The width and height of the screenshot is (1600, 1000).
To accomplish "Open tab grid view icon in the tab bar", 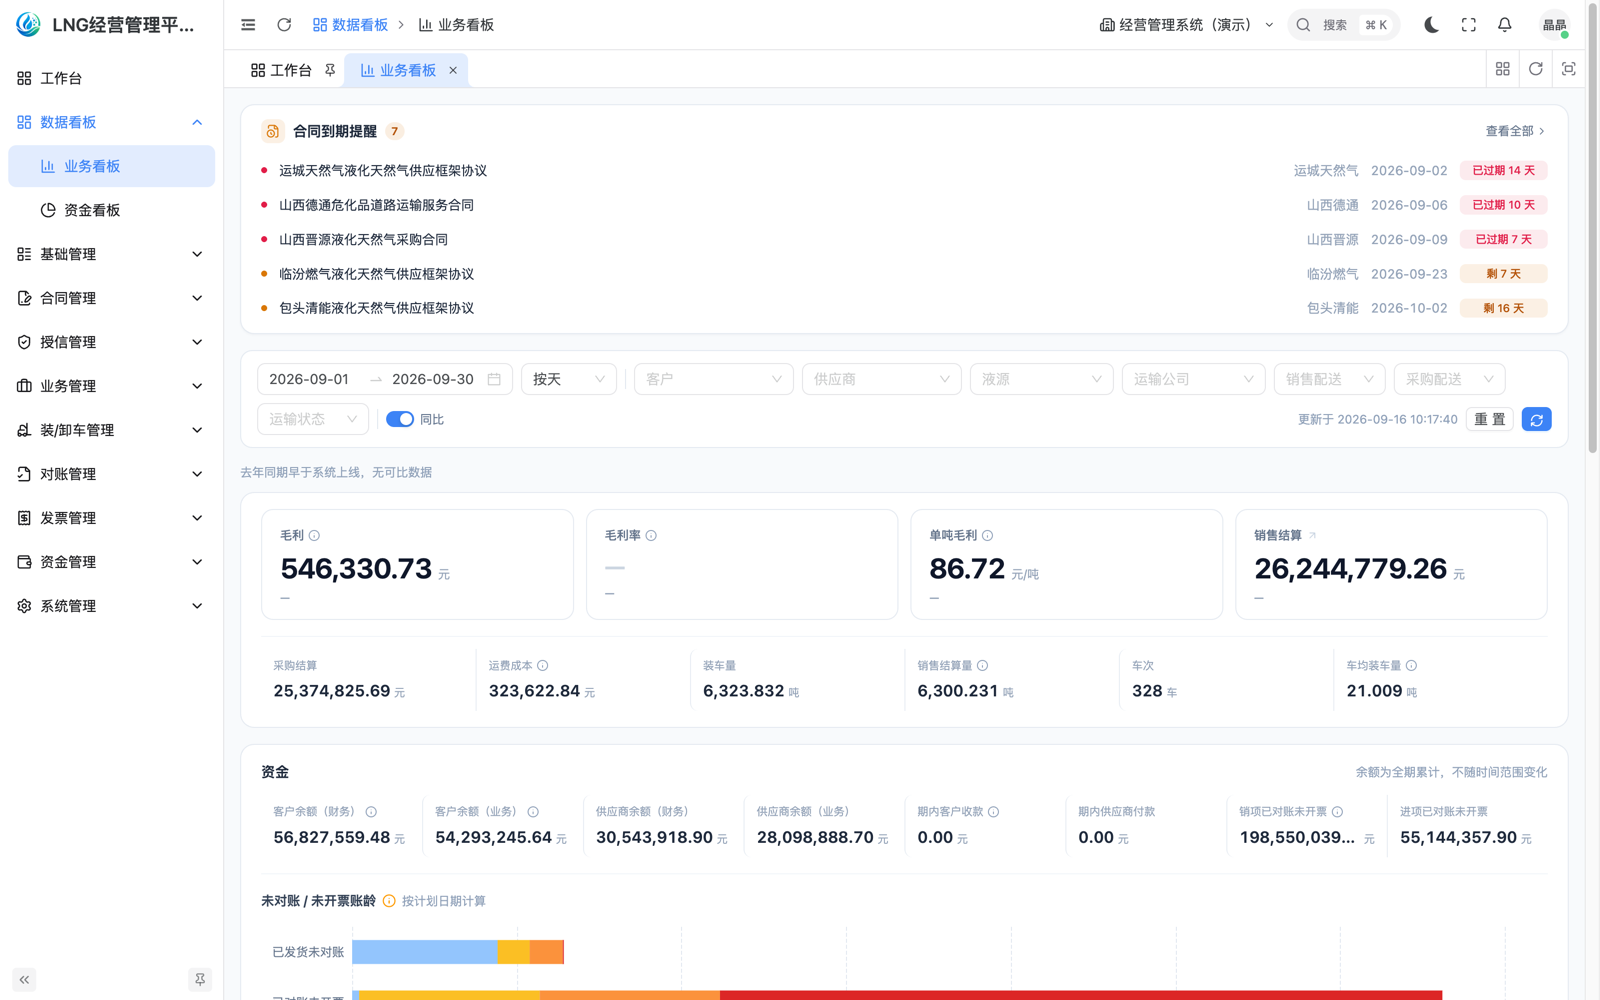I will [x=1502, y=69].
